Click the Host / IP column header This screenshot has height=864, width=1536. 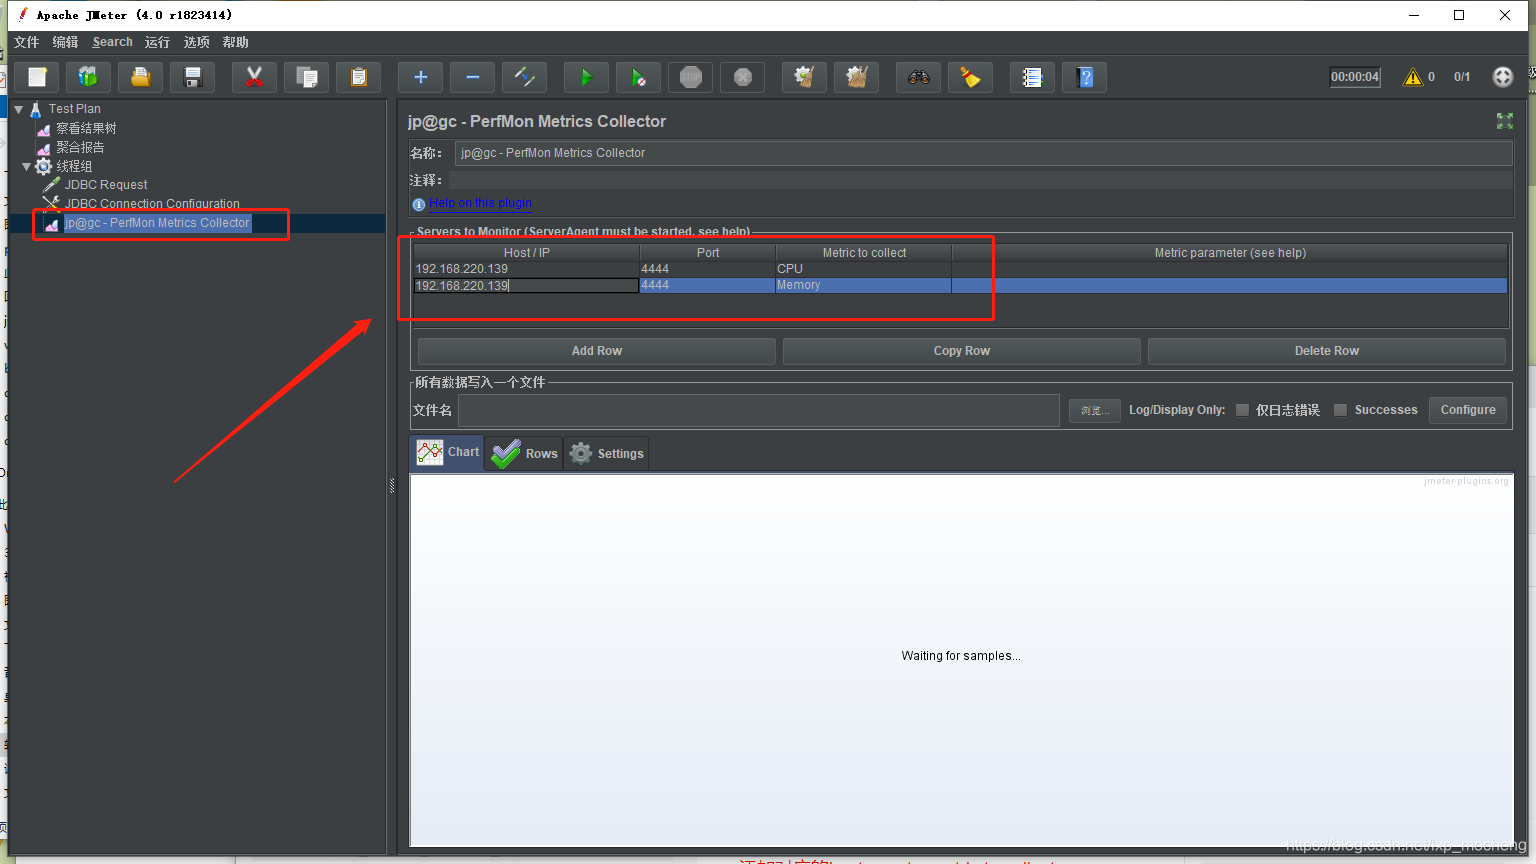tap(527, 253)
